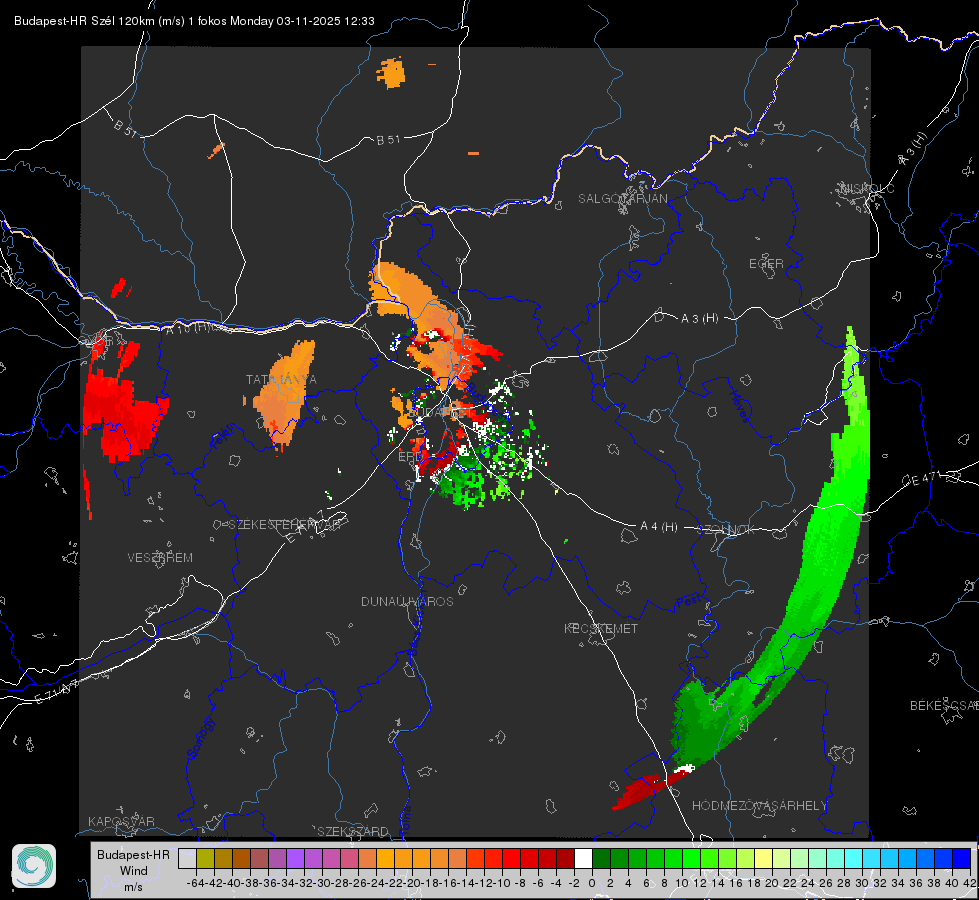Choose the dark green swatch between 0 and 2
Viewport: 979px width, 900px height.
click(602, 858)
